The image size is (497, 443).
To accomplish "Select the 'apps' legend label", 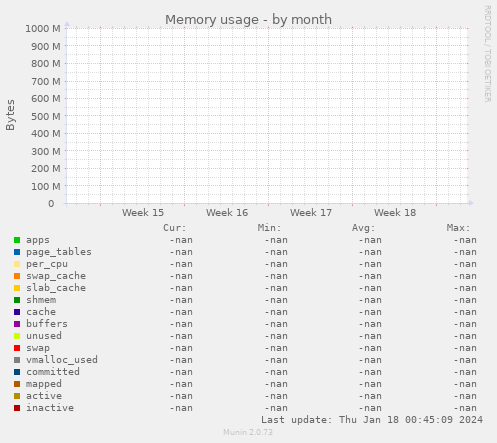I will point(38,240).
